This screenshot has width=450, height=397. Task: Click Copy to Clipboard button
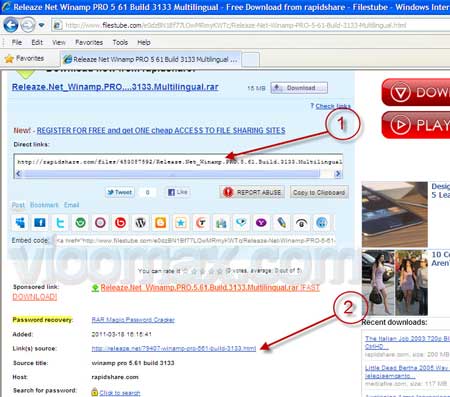click(319, 193)
